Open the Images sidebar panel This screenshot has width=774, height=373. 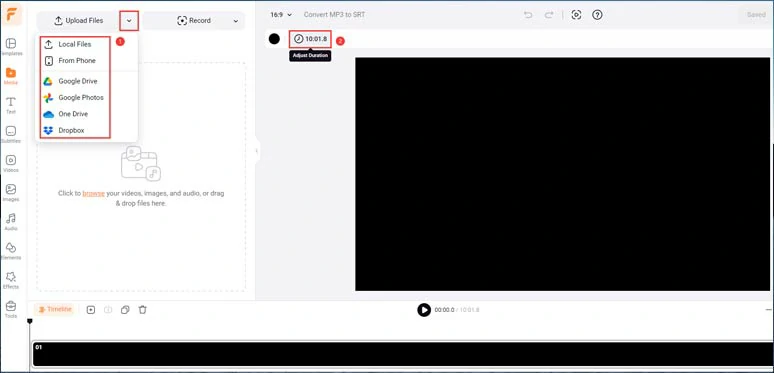(x=11, y=193)
